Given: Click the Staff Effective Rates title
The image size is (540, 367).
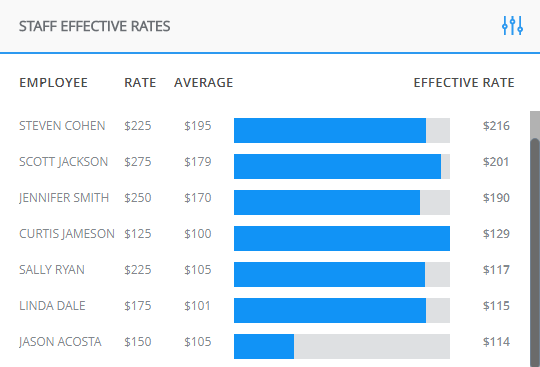Looking at the screenshot, I should tap(94, 26).
